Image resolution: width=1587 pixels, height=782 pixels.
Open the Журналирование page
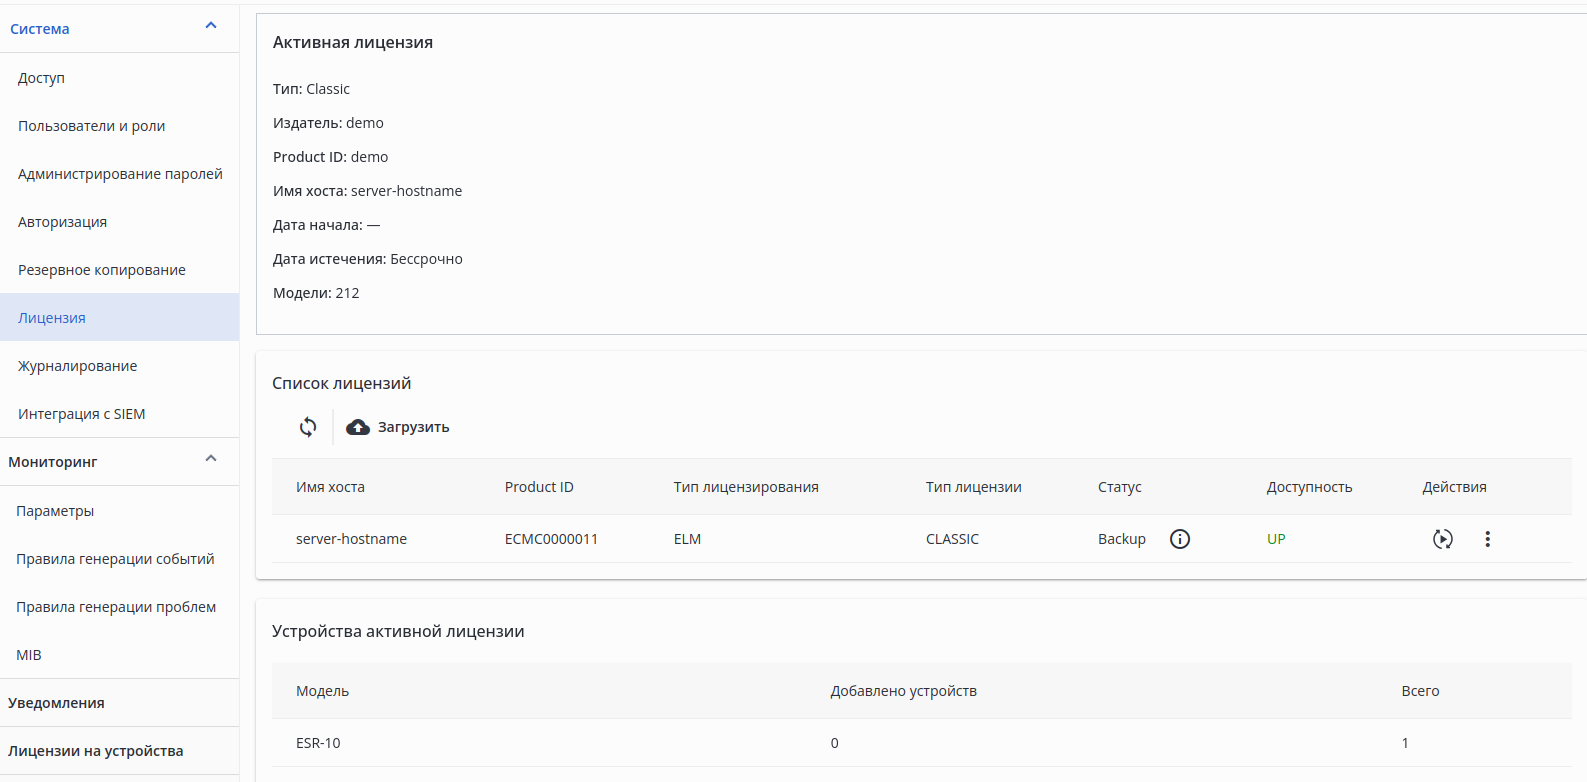click(78, 366)
